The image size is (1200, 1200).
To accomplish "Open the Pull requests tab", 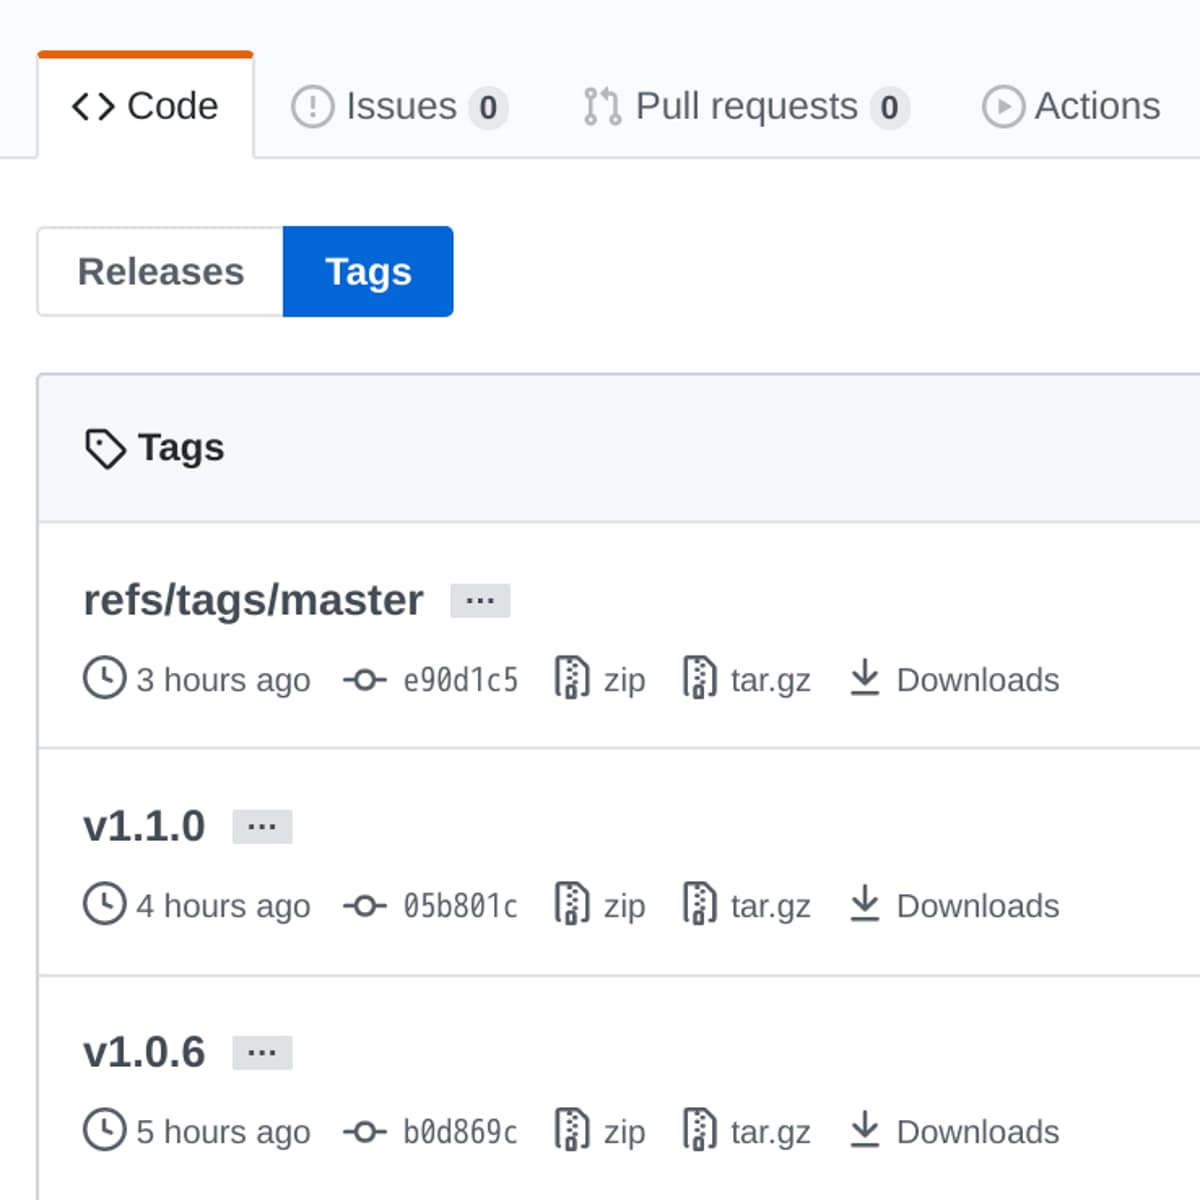I will 745,106.
